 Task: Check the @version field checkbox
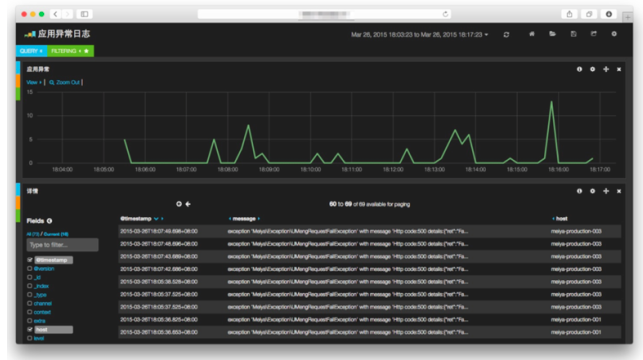click(x=30, y=269)
